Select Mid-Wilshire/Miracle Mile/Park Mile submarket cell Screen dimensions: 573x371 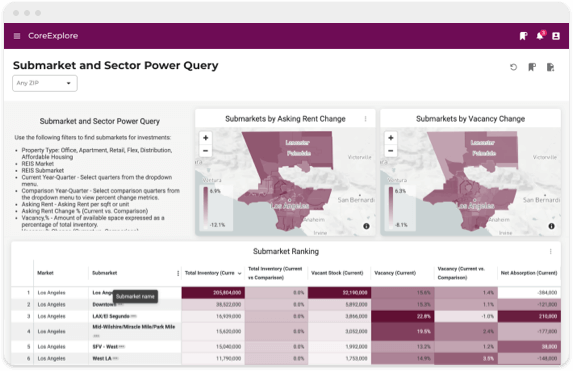pos(134,331)
